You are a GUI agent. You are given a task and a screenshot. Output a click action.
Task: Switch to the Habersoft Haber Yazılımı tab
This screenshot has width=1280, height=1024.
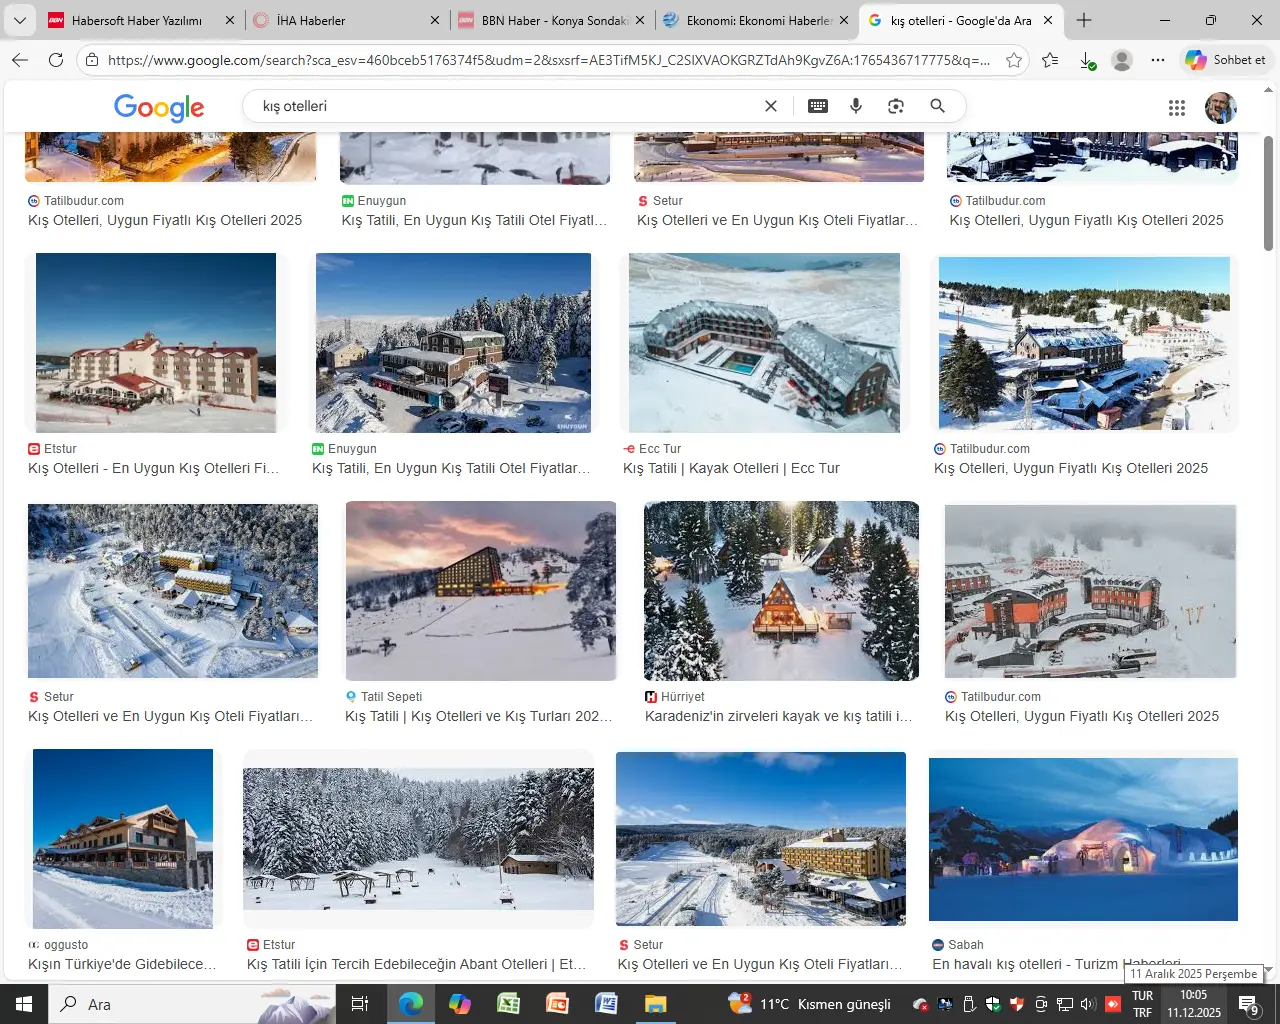point(137,20)
